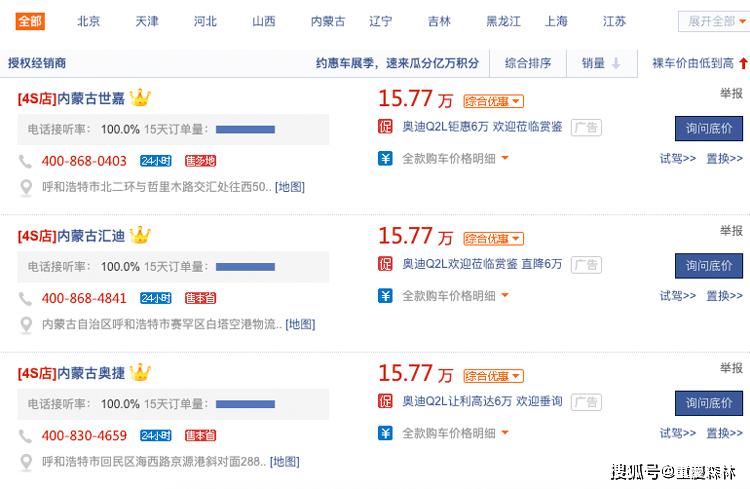Switch to the 内蒙古 province tab
The width and height of the screenshot is (750, 489).
coord(328,21)
